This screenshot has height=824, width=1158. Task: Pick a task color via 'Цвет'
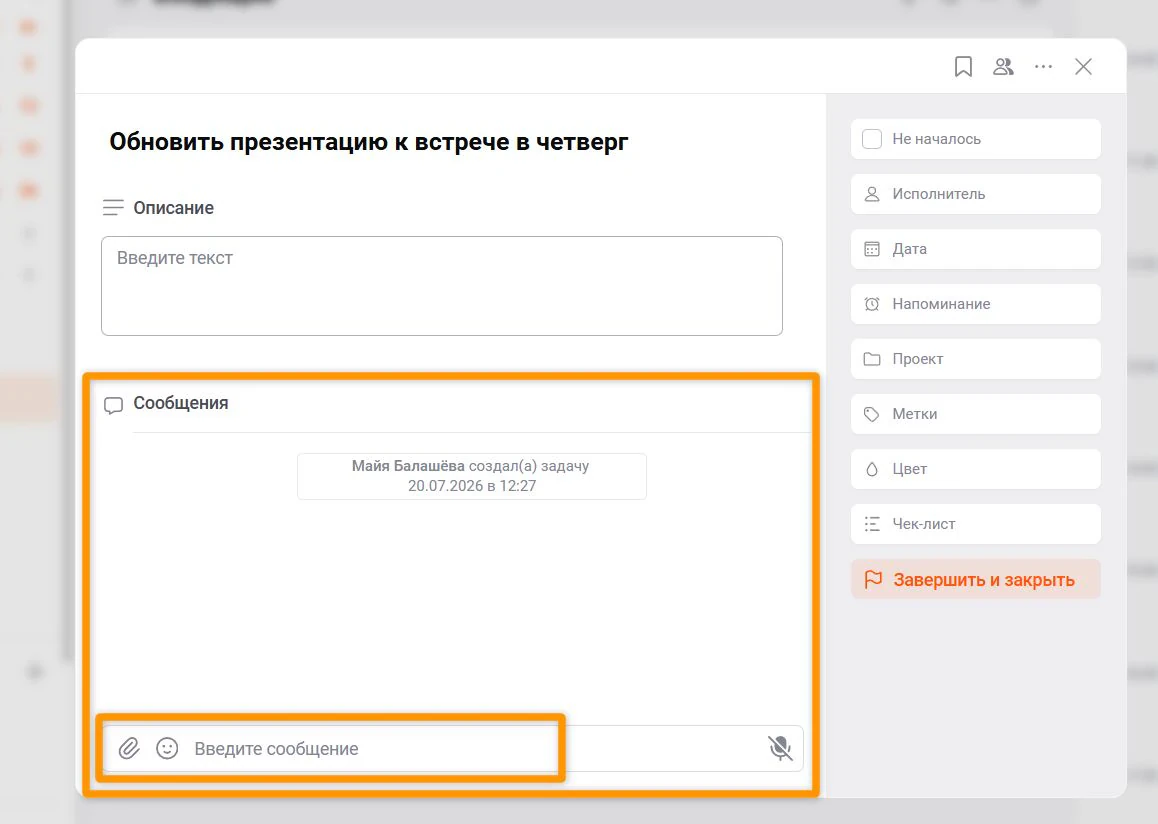coord(976,469)
